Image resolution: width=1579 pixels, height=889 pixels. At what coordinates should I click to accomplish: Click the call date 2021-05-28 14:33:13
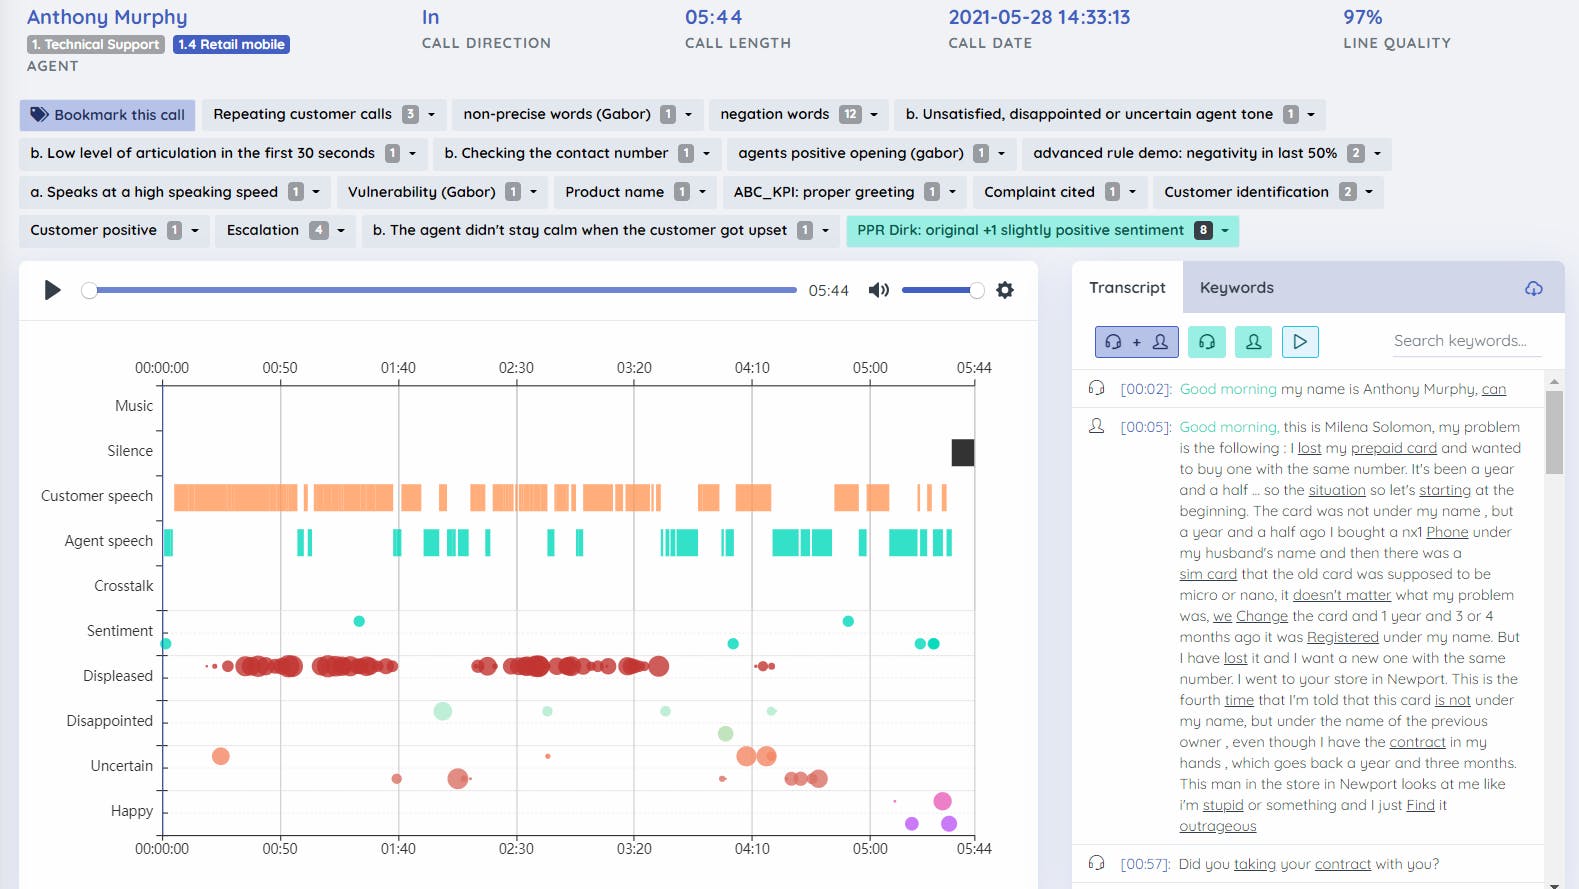point(1039,17)
